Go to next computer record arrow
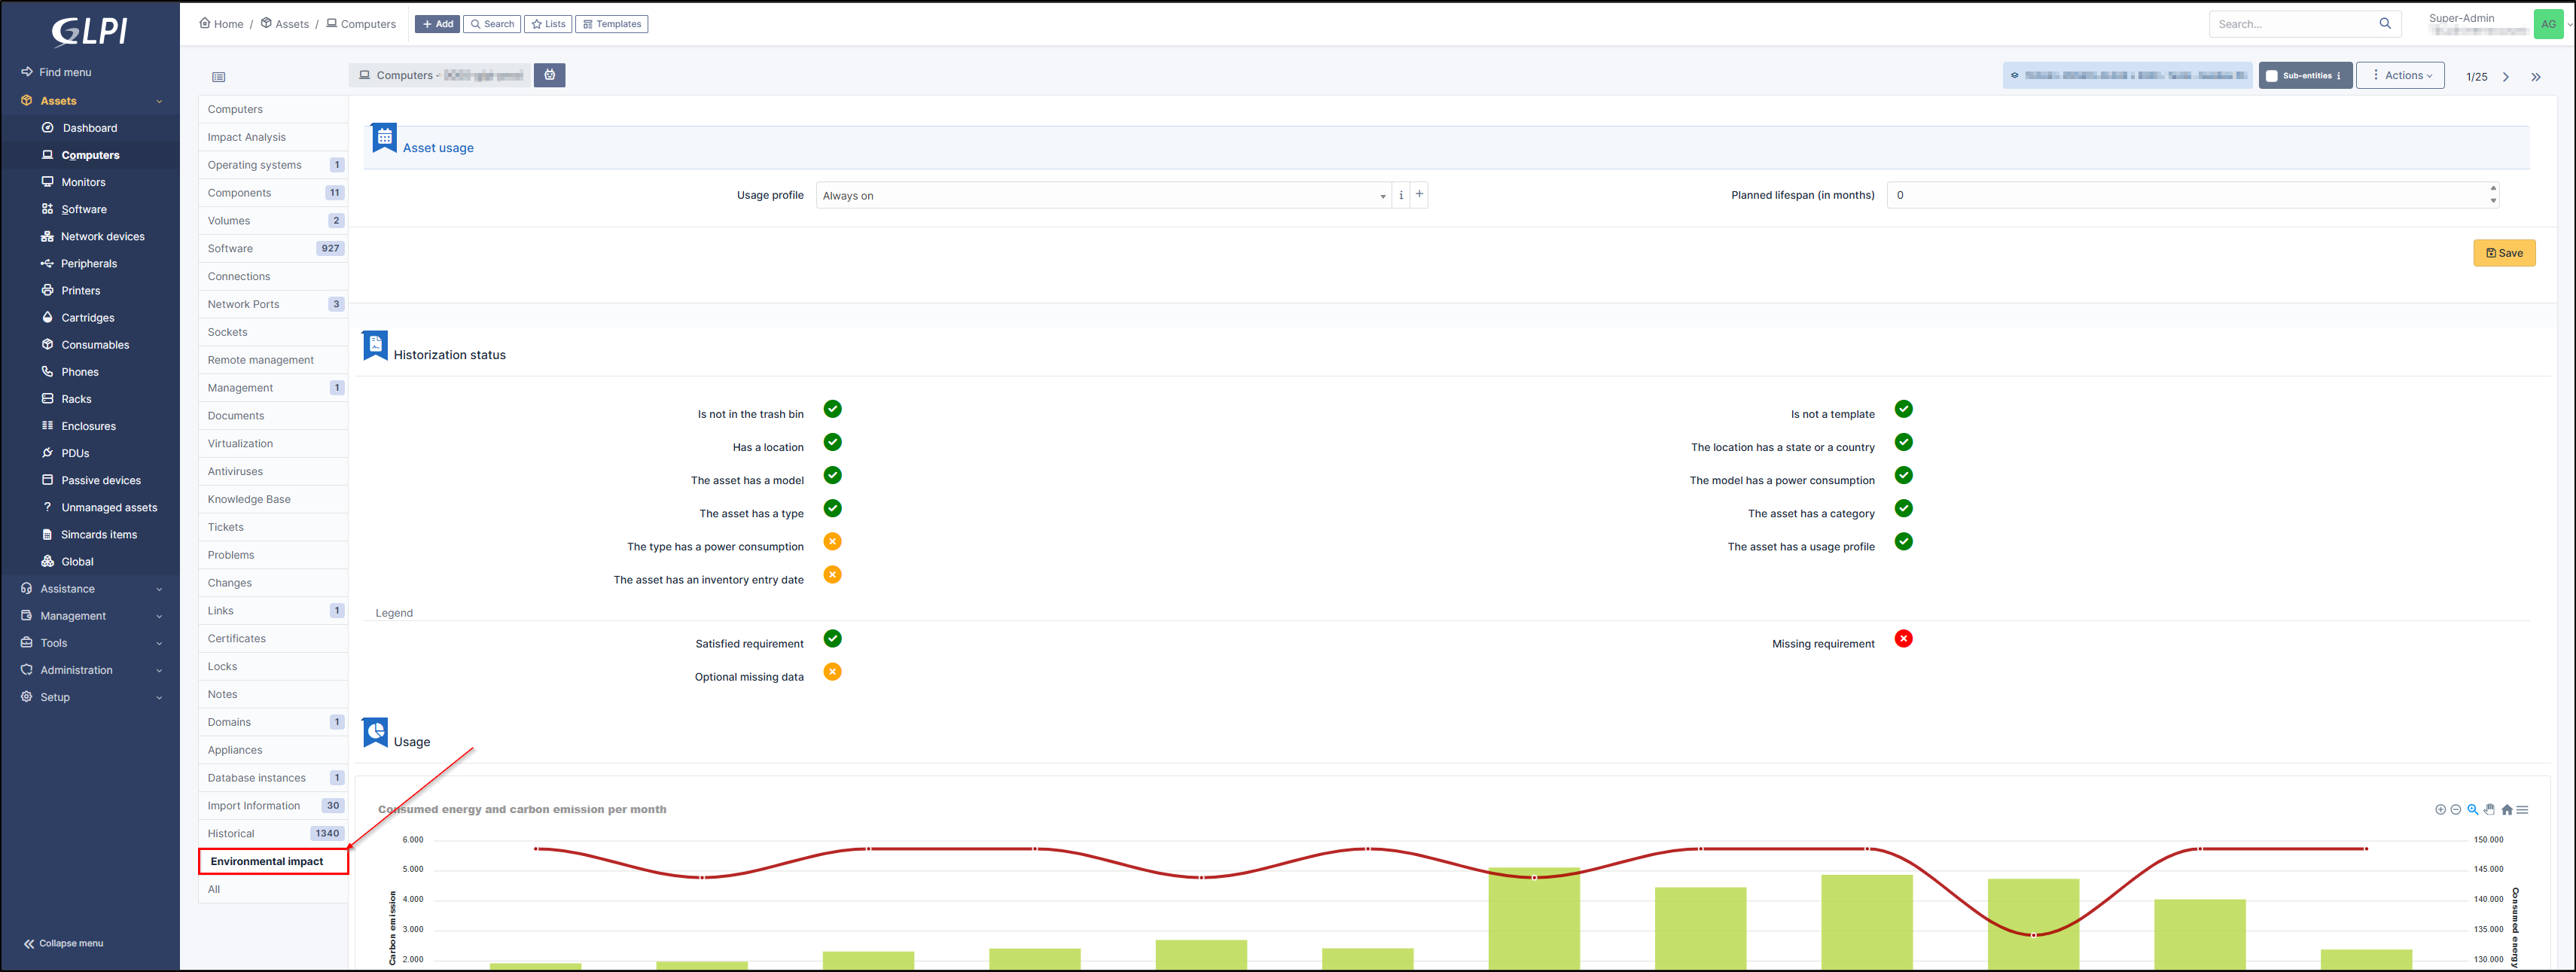Screen dimensions: 2576x972 tap(2505, 77)
